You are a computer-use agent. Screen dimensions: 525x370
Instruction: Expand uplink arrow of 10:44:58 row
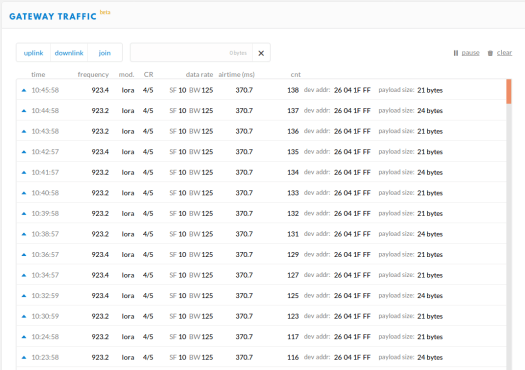[24, 111]
